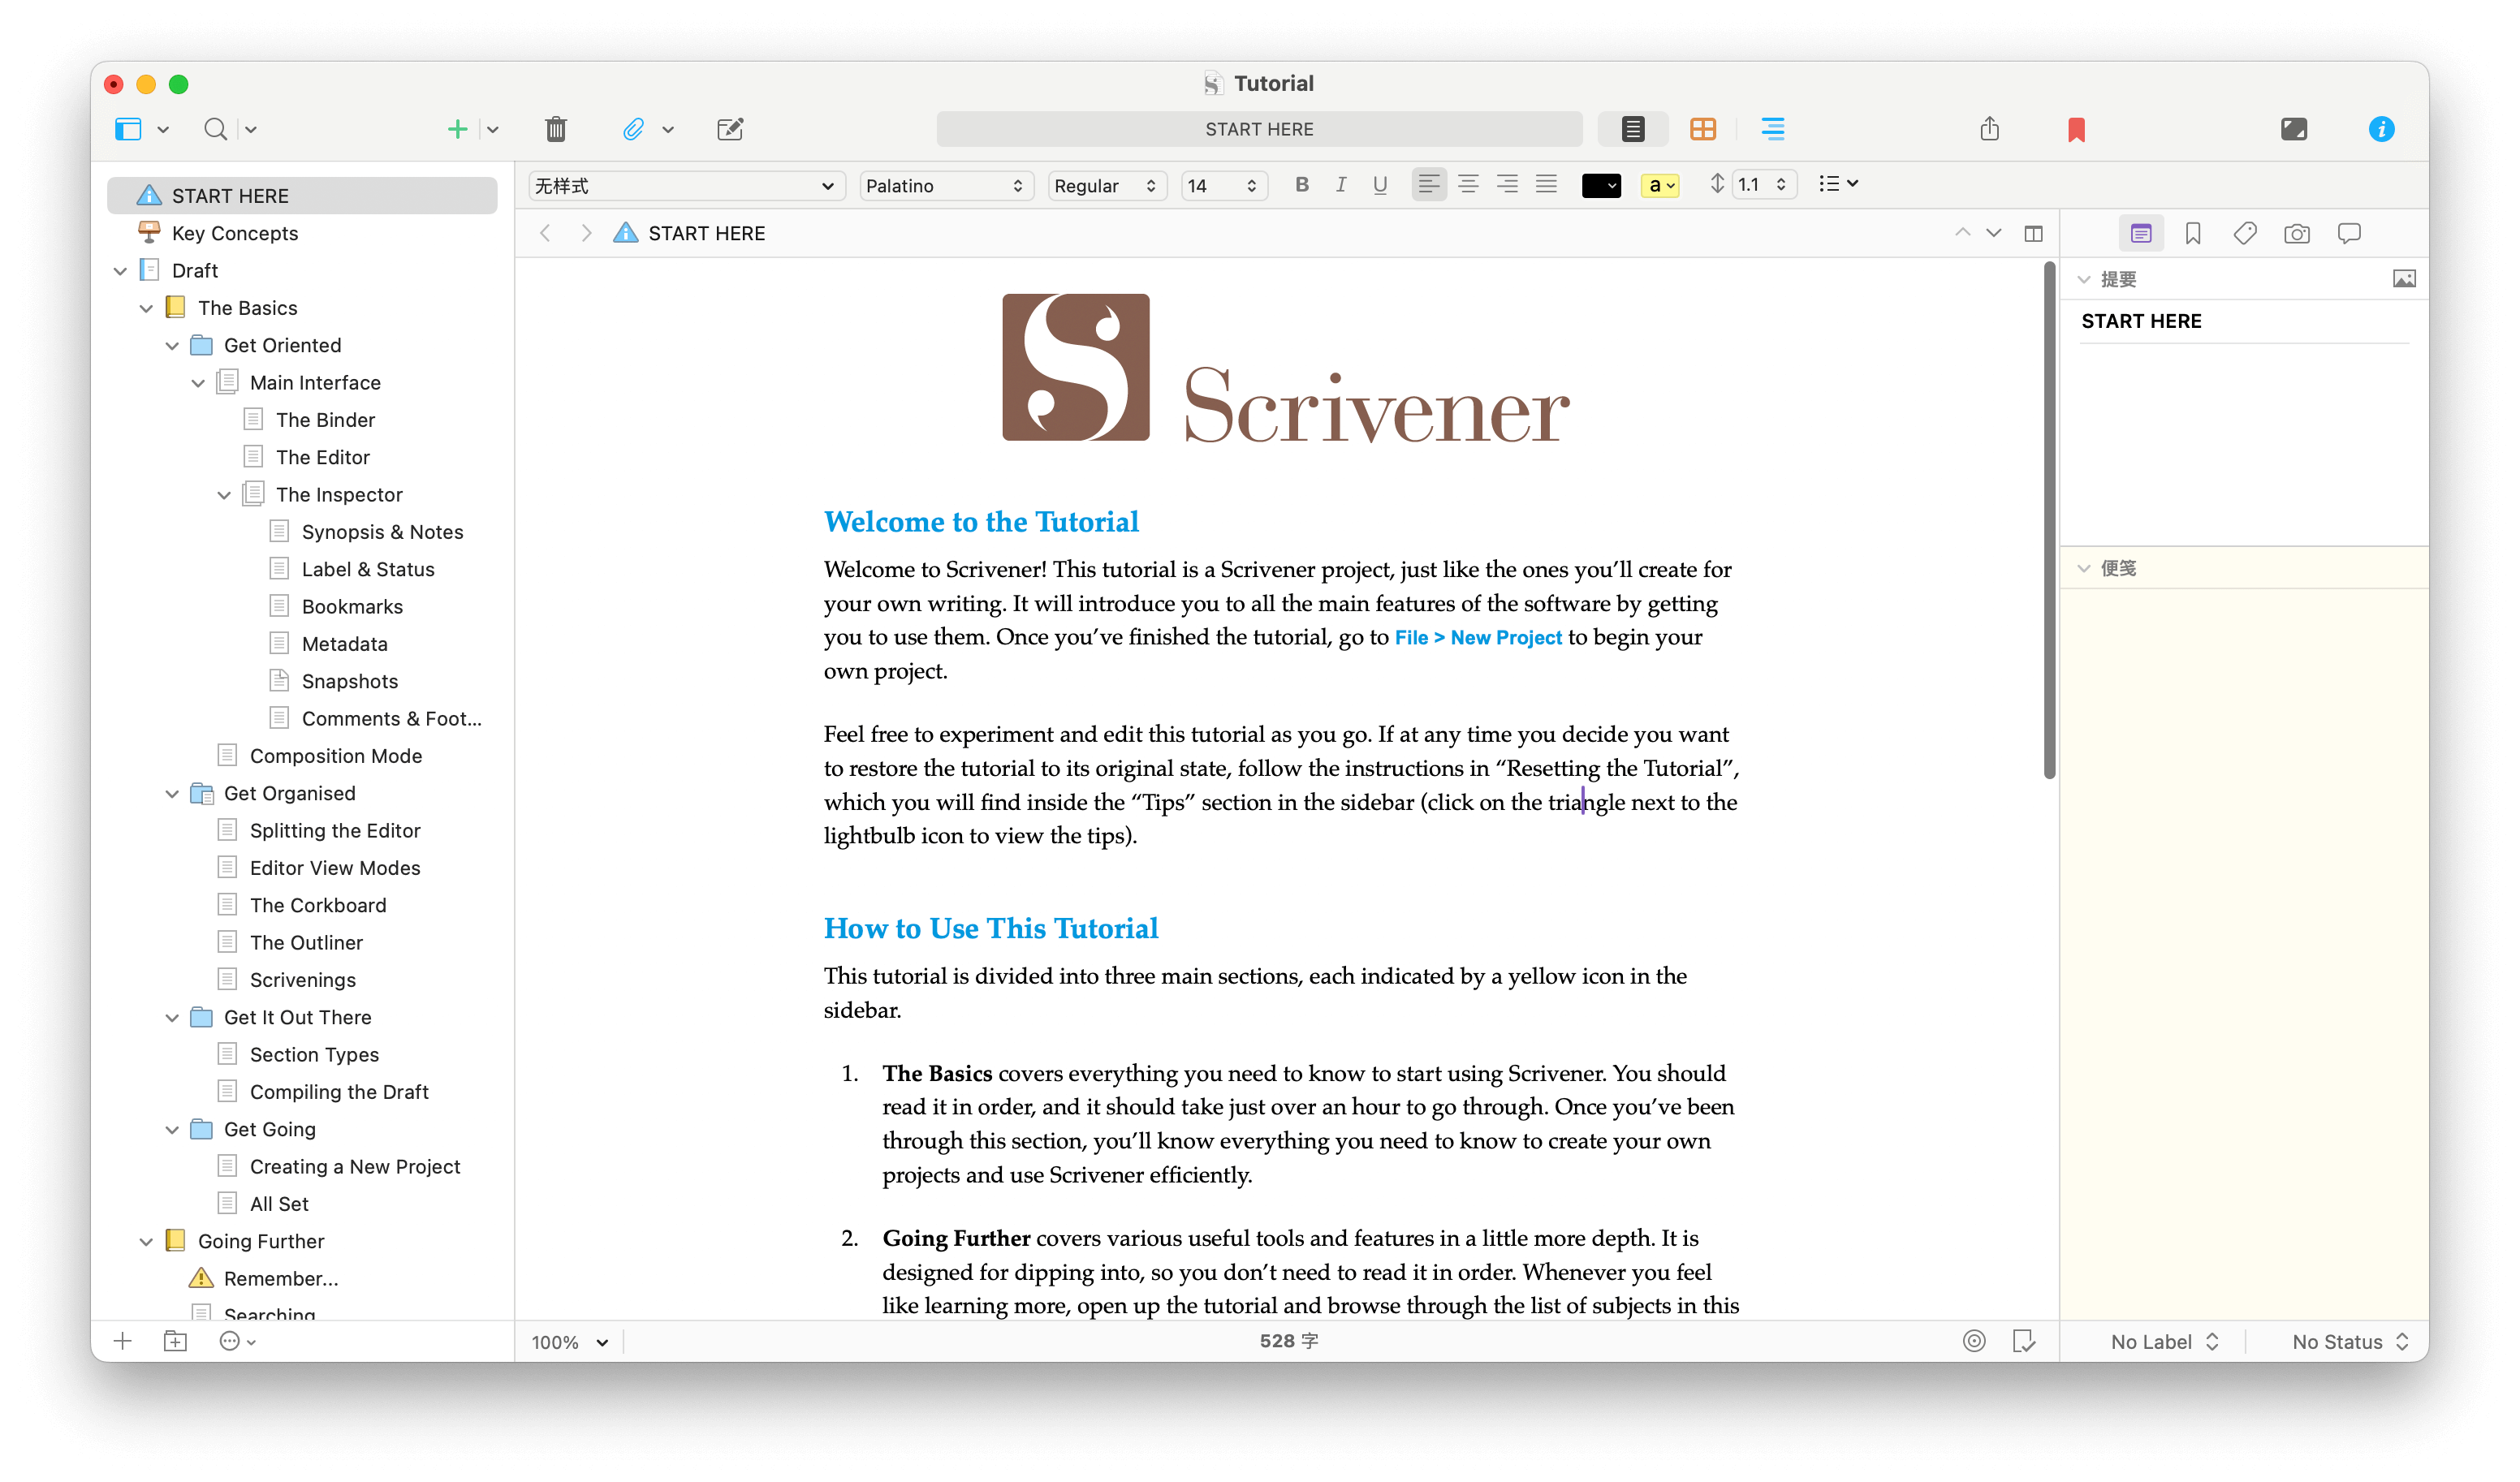Toggle underline formatting on selected text
Image resolution: width=2520 pixels, height=1482 pixels.
tap(1379, 183)
